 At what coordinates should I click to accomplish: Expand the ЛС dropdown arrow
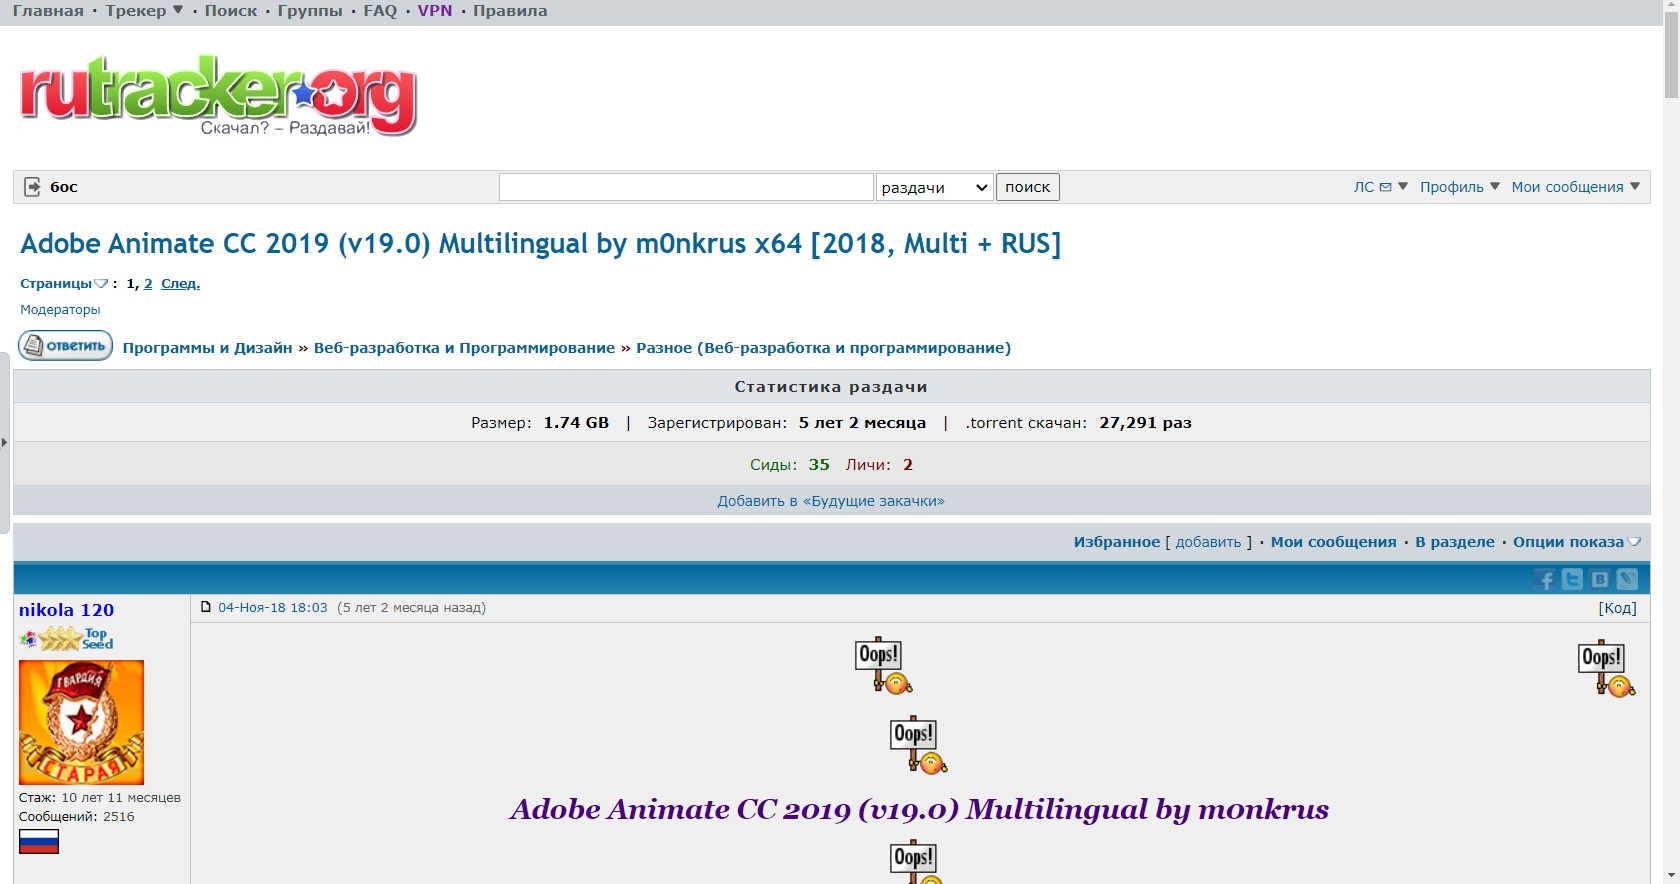[x=1403, y=186]
